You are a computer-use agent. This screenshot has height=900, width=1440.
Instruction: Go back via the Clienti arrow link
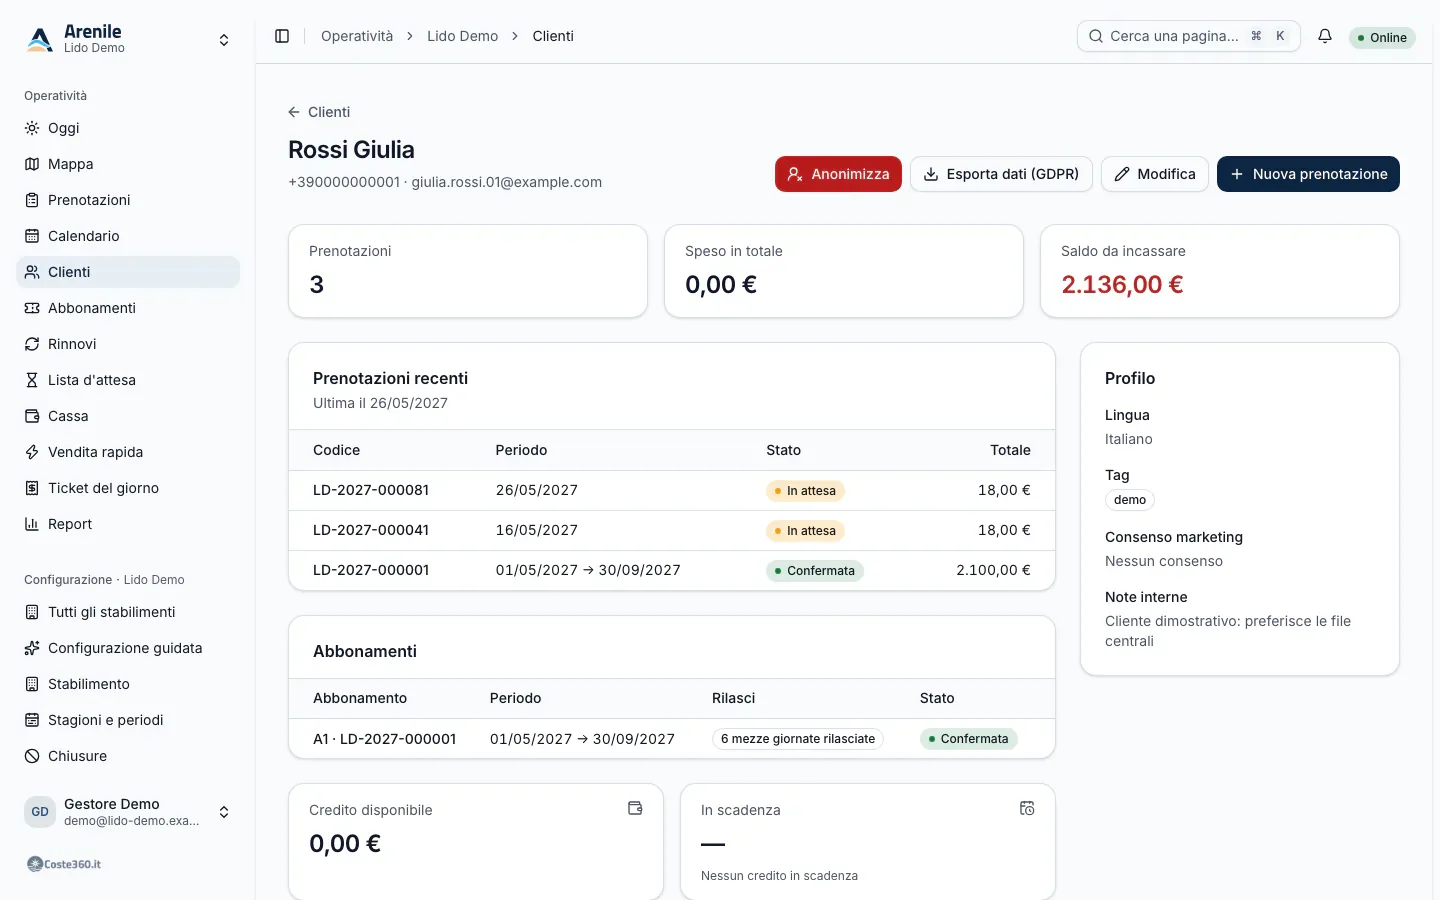coord(319,112)
